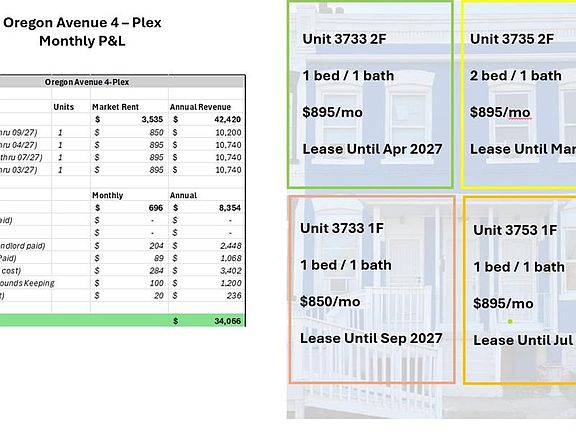Click the monthly expense cell 284
This screenshot has height=432, width=576.
(x=156, y=271)
